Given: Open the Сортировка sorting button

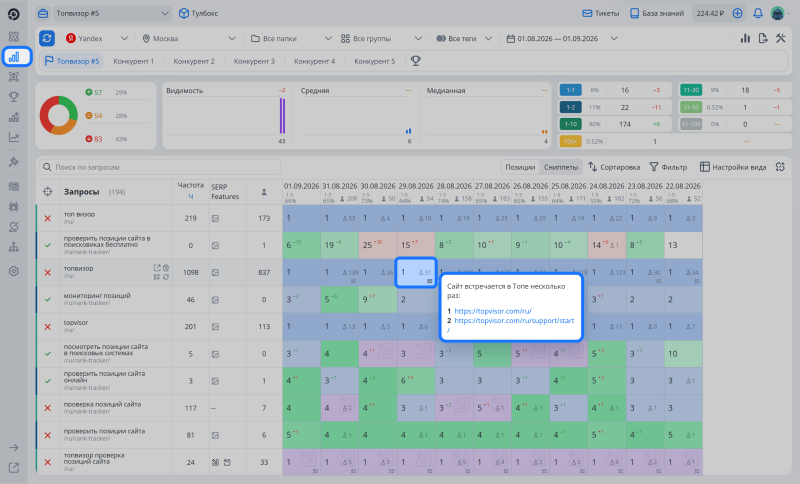Looking at the screenshot, I should click(x=614, y=167).
